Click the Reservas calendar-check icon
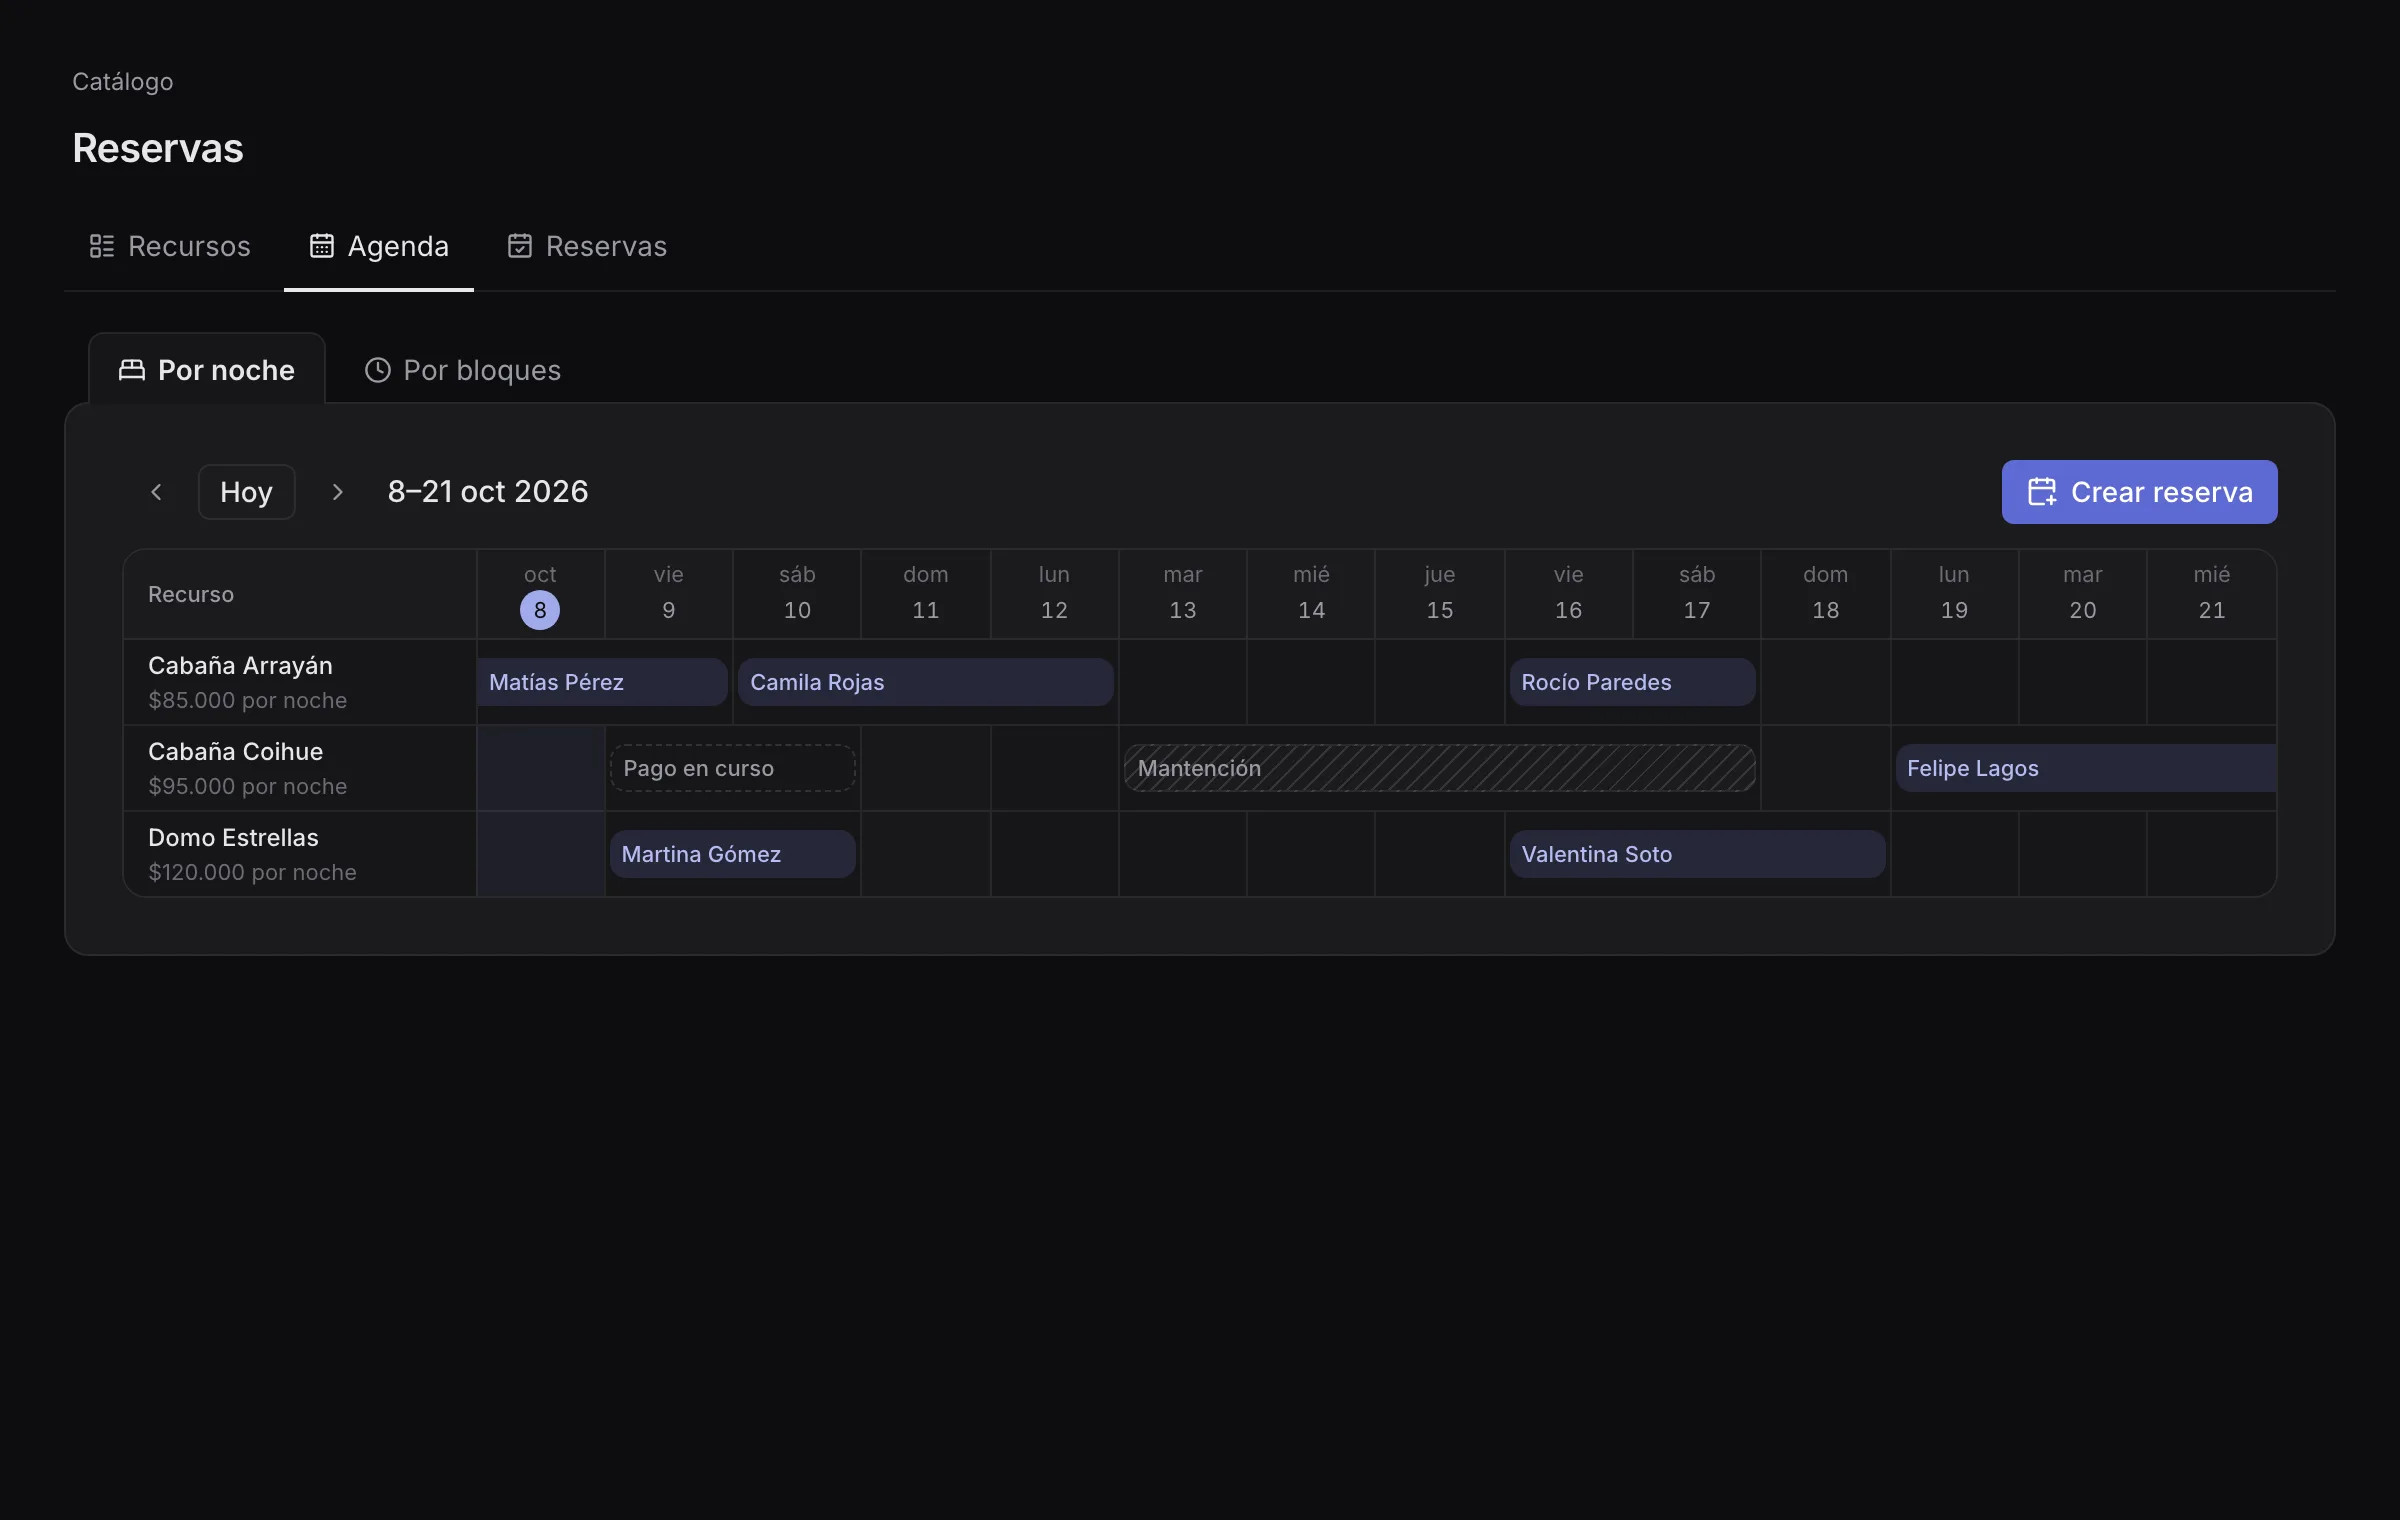Viewport: 2400px width, 1520px height. [x=519, y=246]
